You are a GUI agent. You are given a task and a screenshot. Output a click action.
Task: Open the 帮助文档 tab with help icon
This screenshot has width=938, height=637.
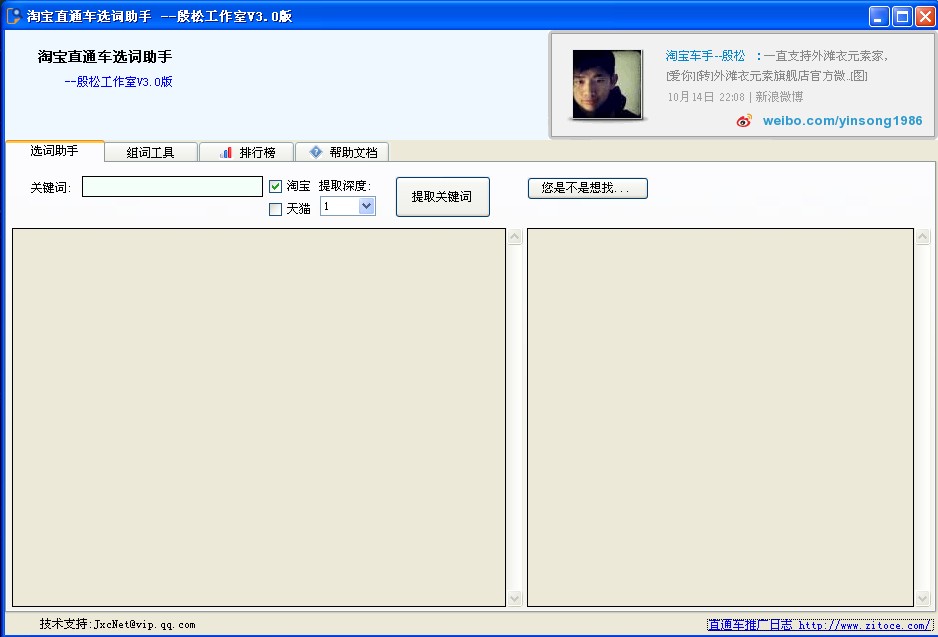point(342,152)
